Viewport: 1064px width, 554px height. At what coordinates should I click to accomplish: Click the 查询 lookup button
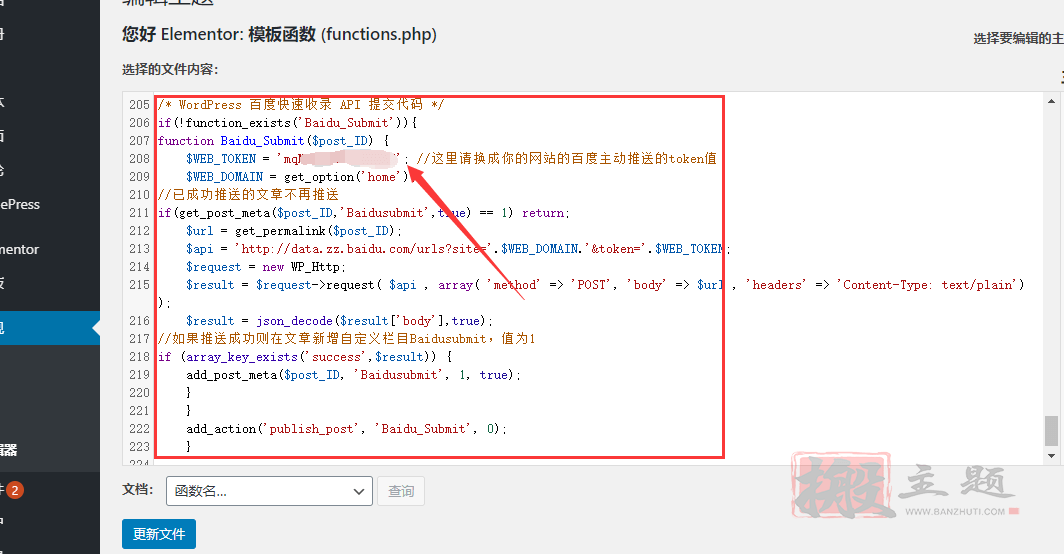pyautogui.click(x=400, y=491)
